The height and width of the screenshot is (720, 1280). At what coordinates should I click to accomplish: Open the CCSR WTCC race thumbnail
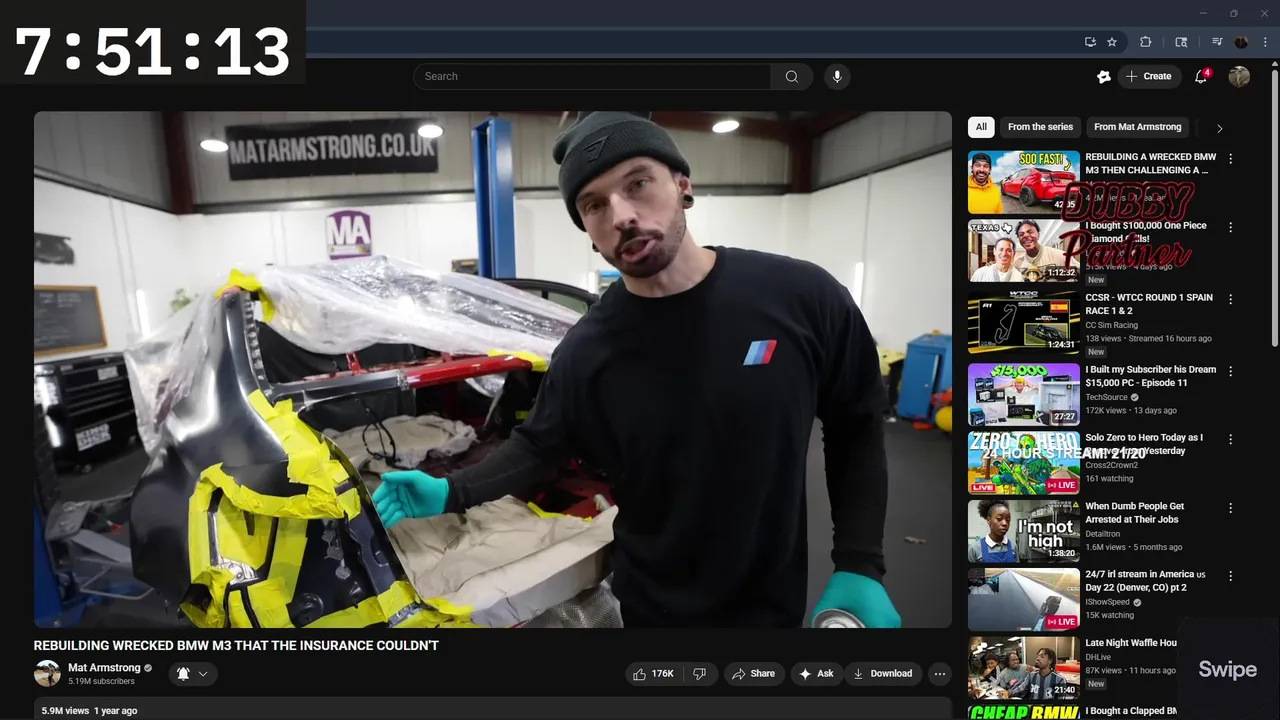tap(1024, 322)
